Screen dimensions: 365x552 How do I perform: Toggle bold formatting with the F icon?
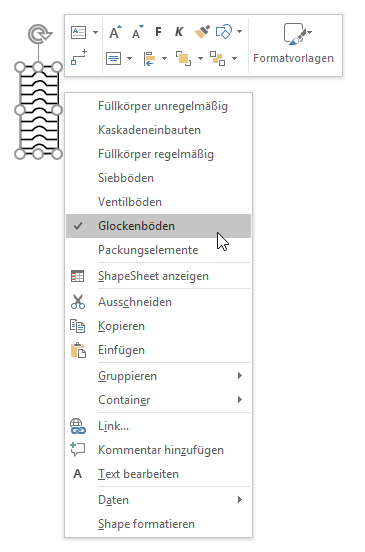(x=158, y=32)
